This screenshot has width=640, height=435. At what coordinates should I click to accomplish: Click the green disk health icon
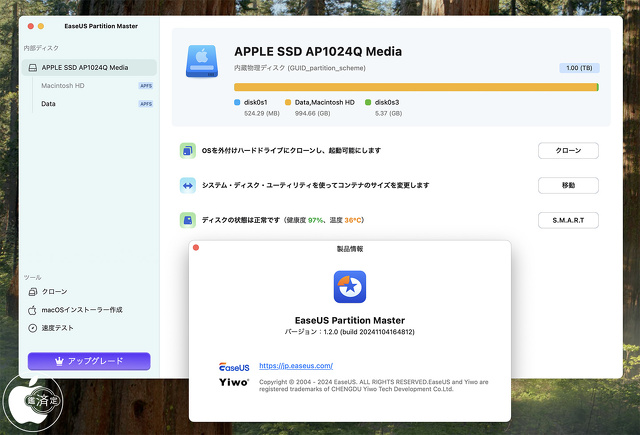188,220
